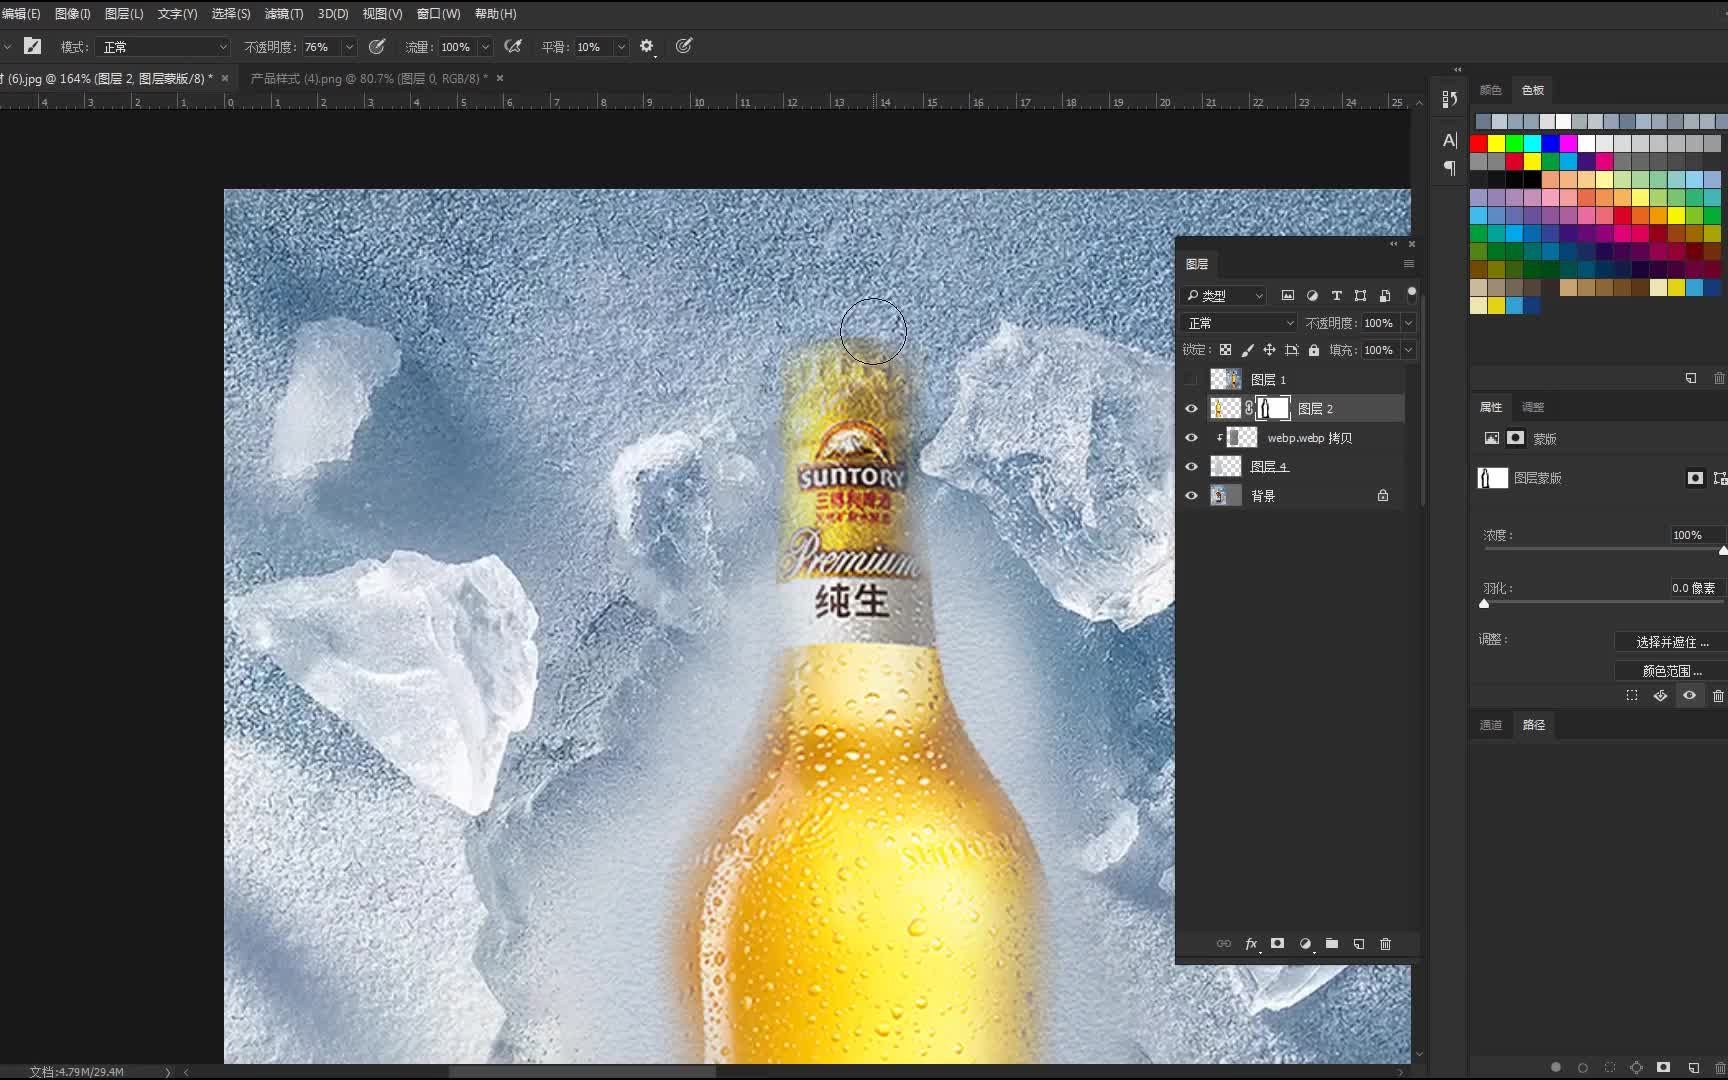Lock transparent pixels icon

click(1225, 350)
